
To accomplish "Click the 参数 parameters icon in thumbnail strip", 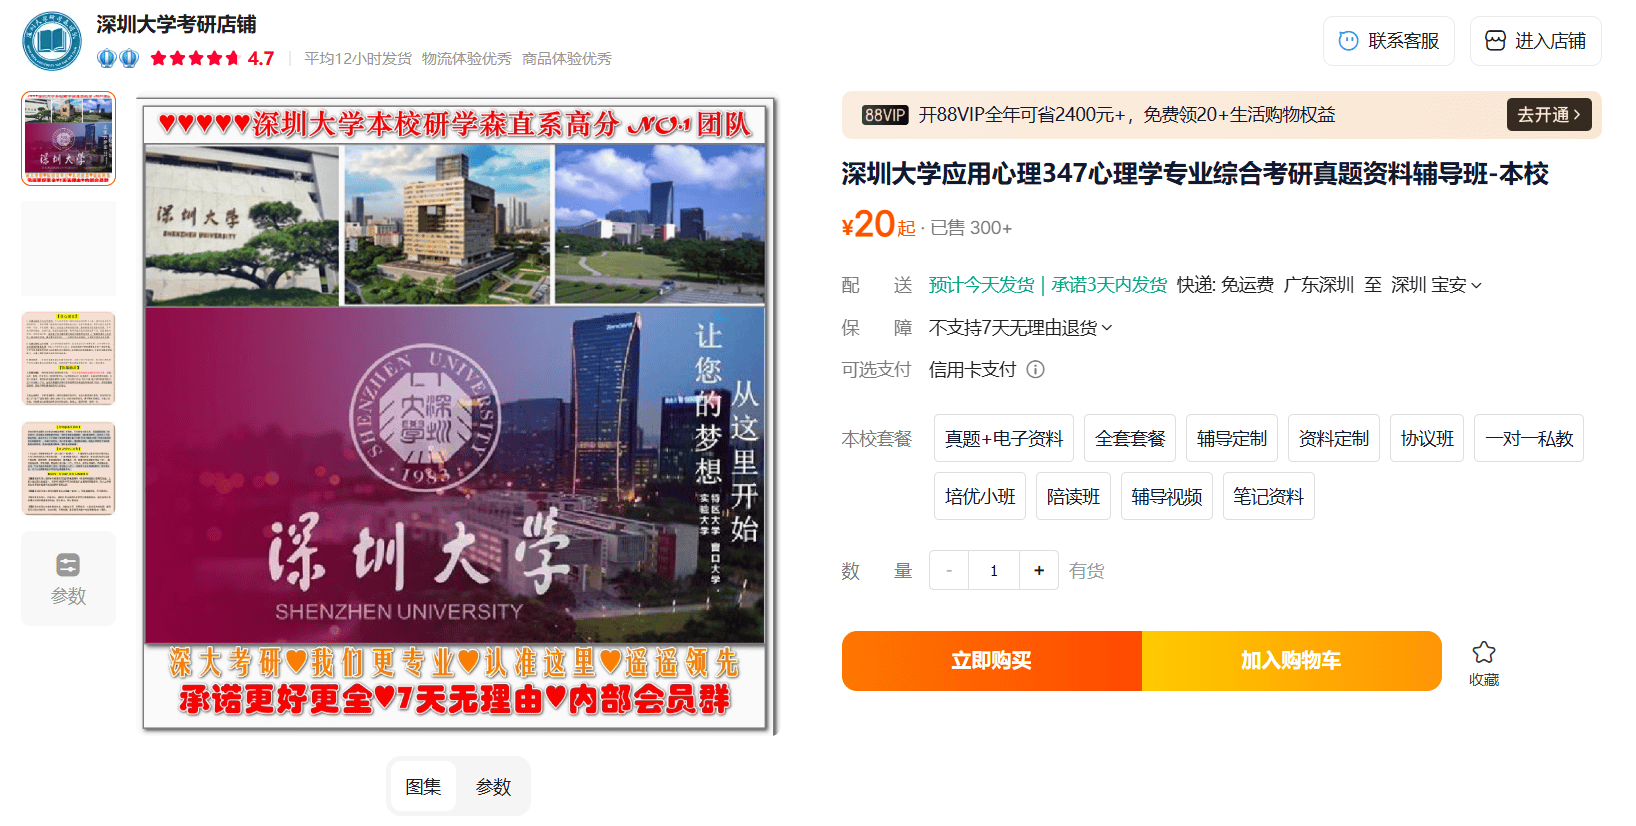I will point(68,565).
